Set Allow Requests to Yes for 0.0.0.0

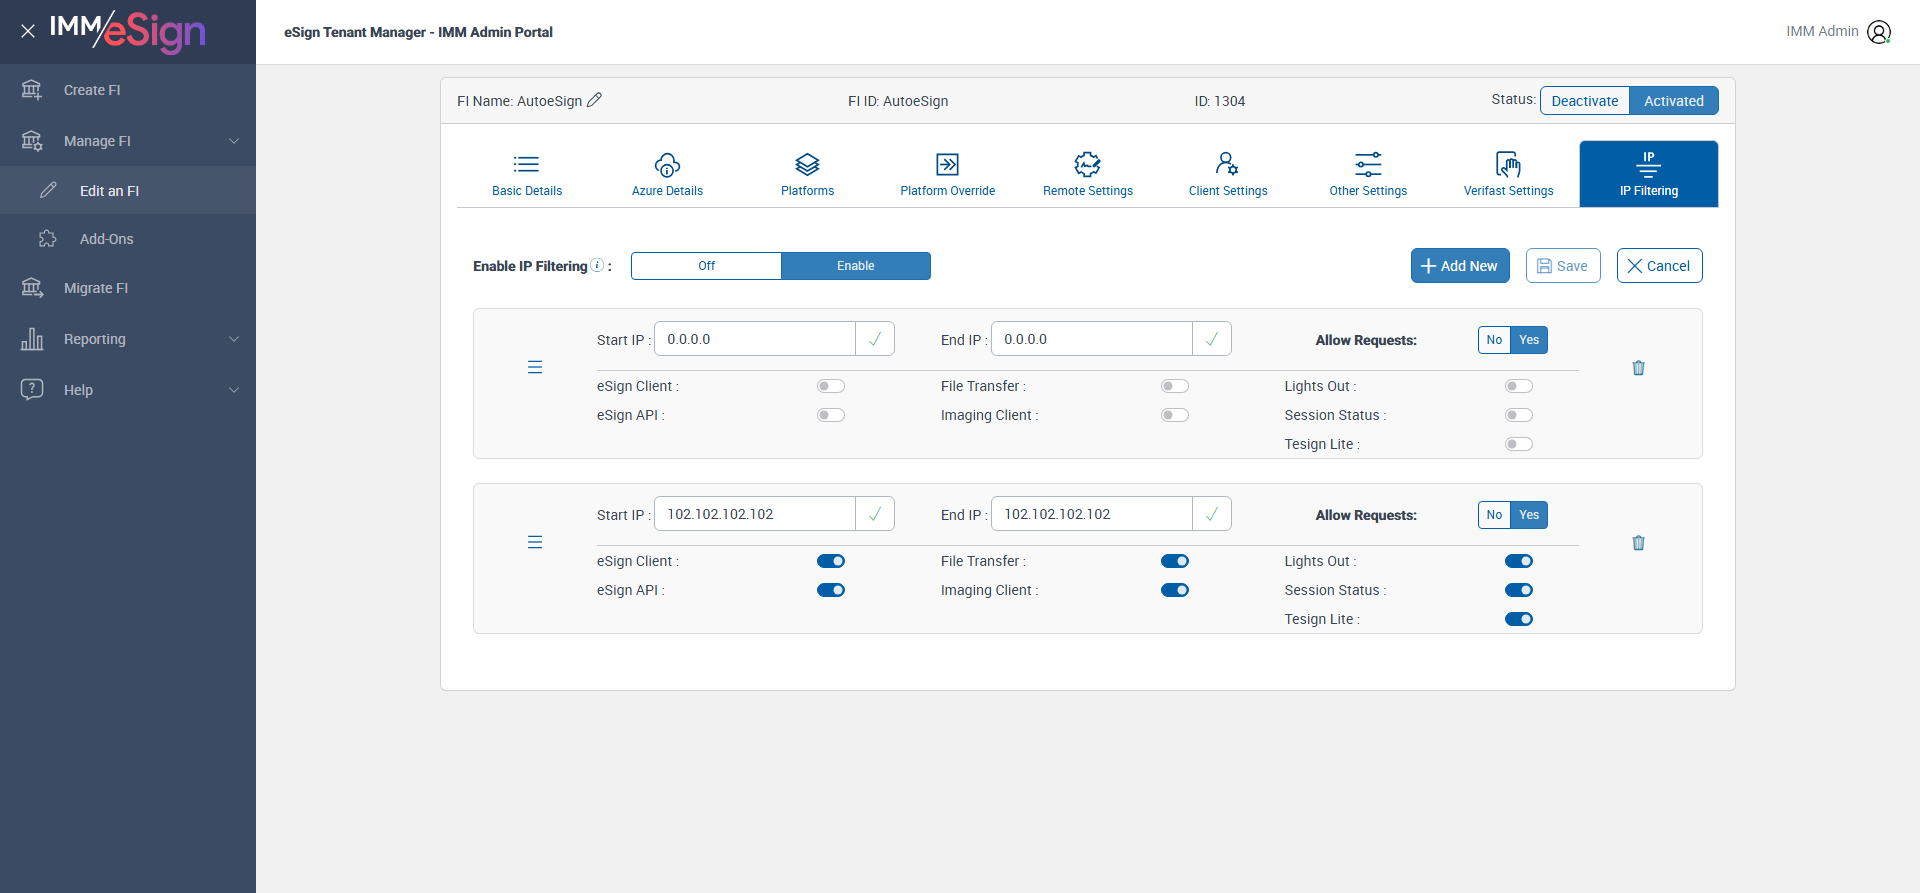1529,340
